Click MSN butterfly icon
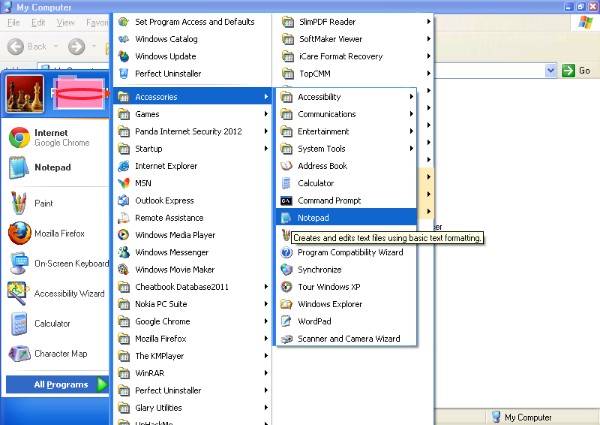Screen dimensions: 600x425 [x=124, y=183]
